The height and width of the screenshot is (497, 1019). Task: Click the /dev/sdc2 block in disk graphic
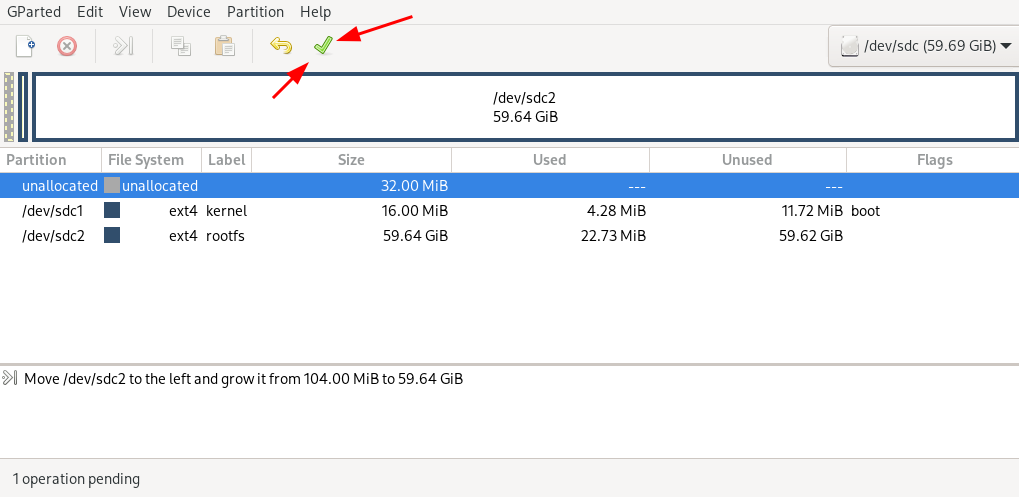pos(525,107)
